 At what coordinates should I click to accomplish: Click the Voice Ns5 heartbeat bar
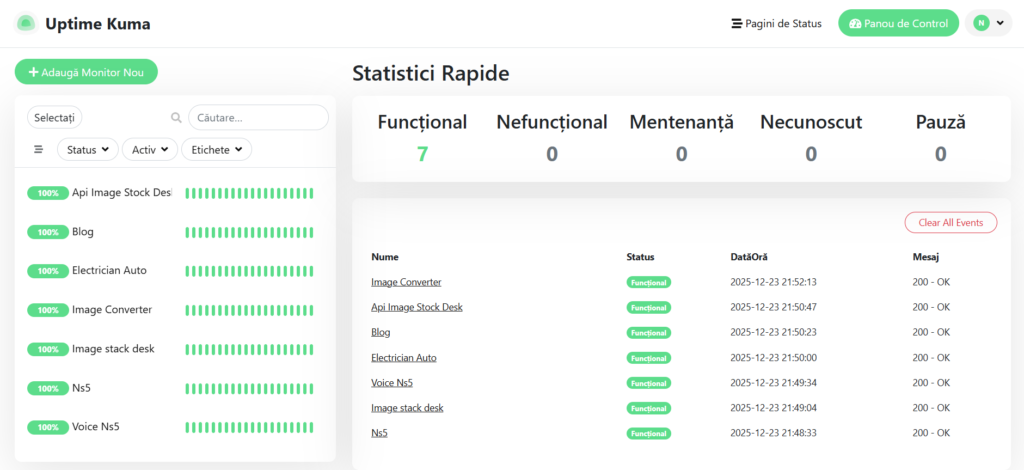point(249,428)
